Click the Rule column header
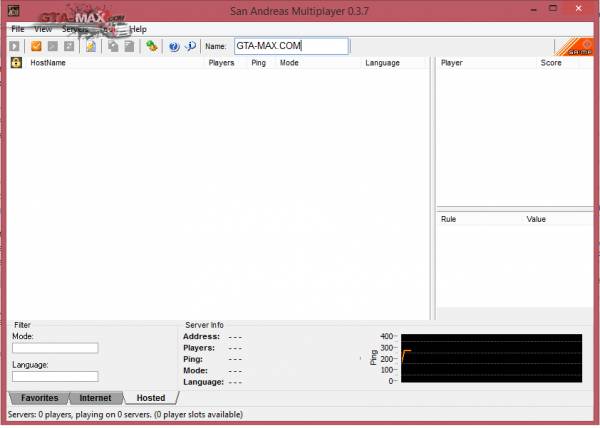600x428 pixels. pyautogui.click(x=448, y=219)
